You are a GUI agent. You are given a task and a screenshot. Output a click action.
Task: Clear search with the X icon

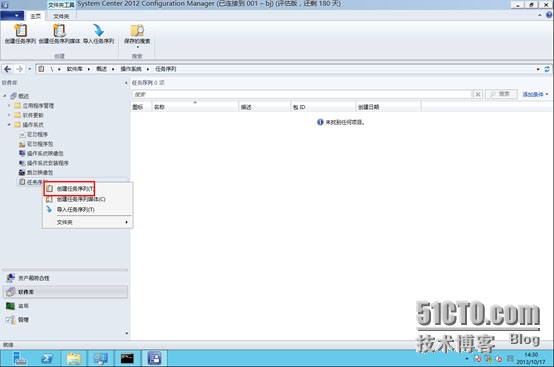[478, 94]
